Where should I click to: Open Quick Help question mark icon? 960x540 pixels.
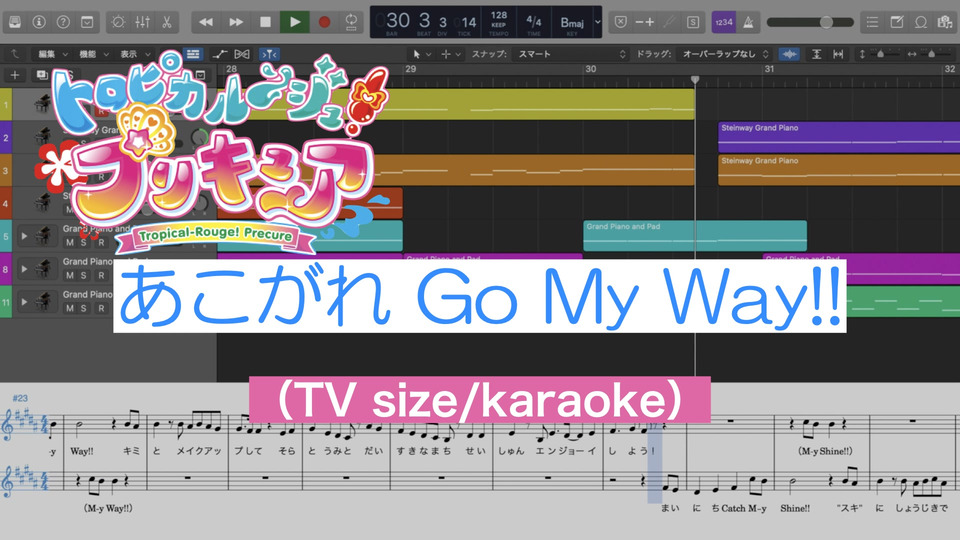tap(63, 22)
